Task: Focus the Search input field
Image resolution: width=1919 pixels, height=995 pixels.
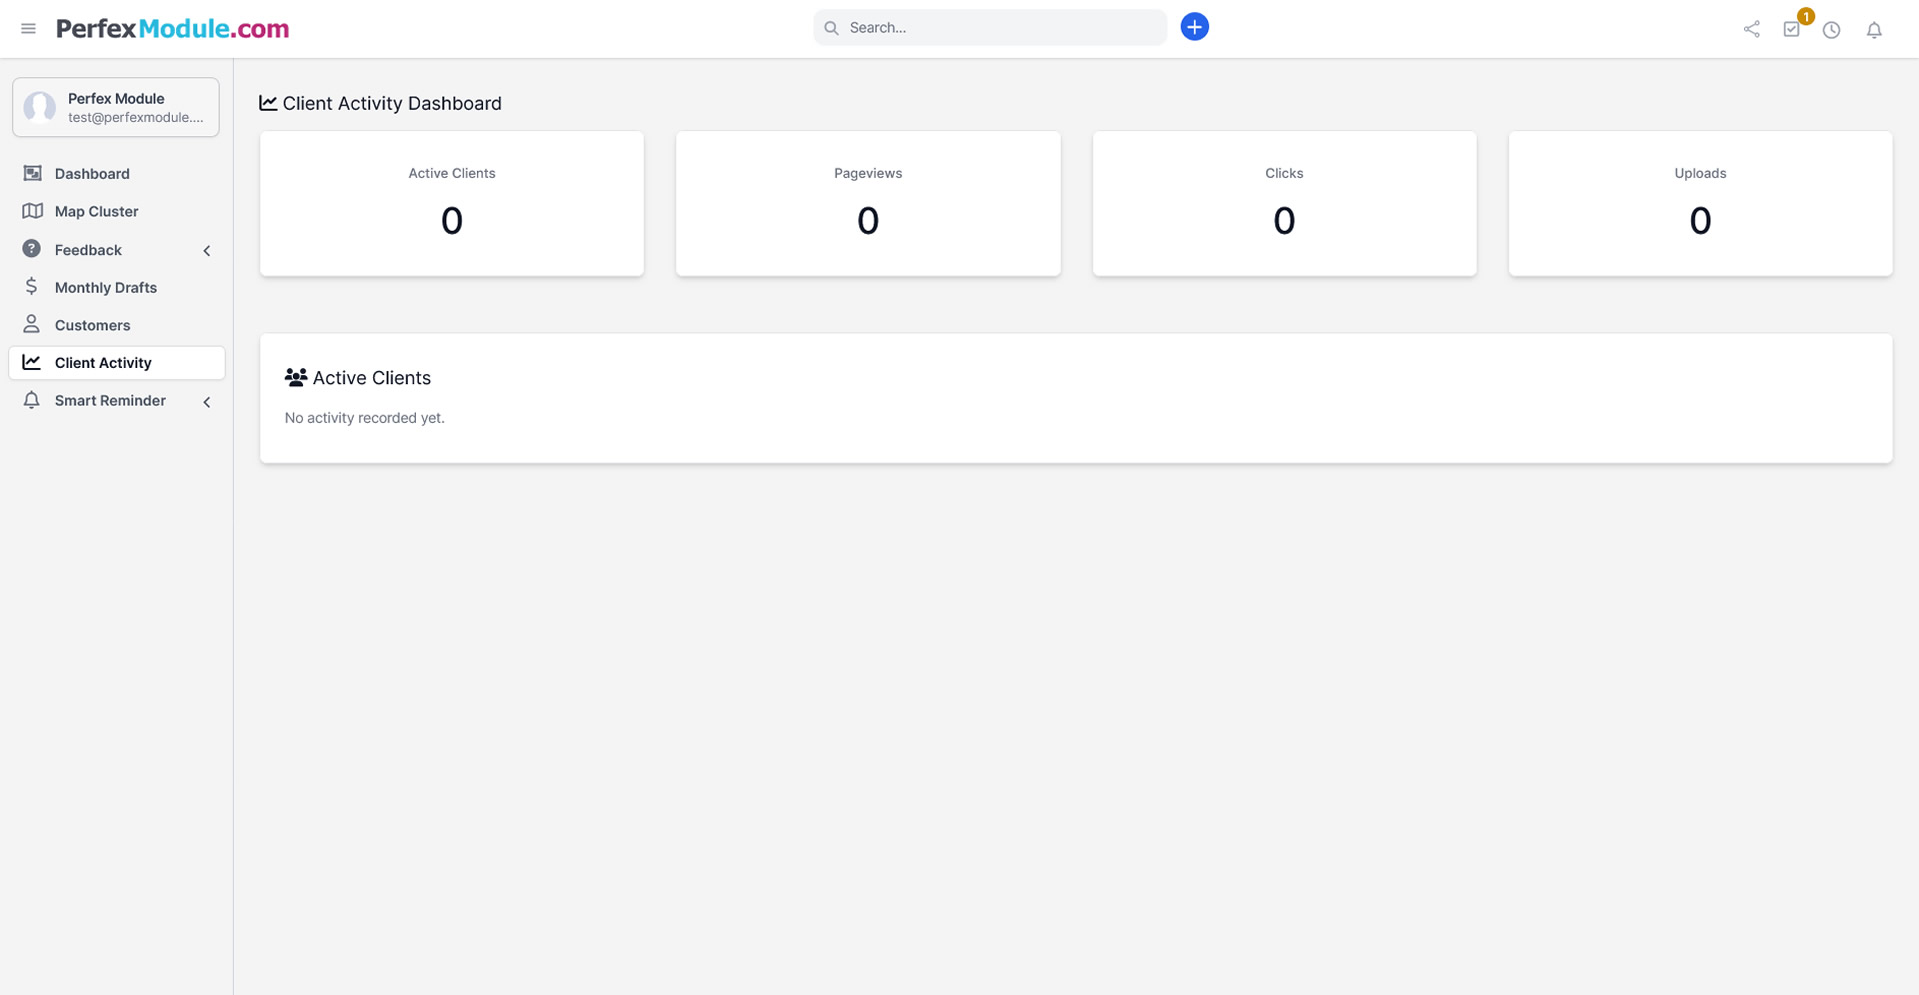Action: tap(1000, 28)
